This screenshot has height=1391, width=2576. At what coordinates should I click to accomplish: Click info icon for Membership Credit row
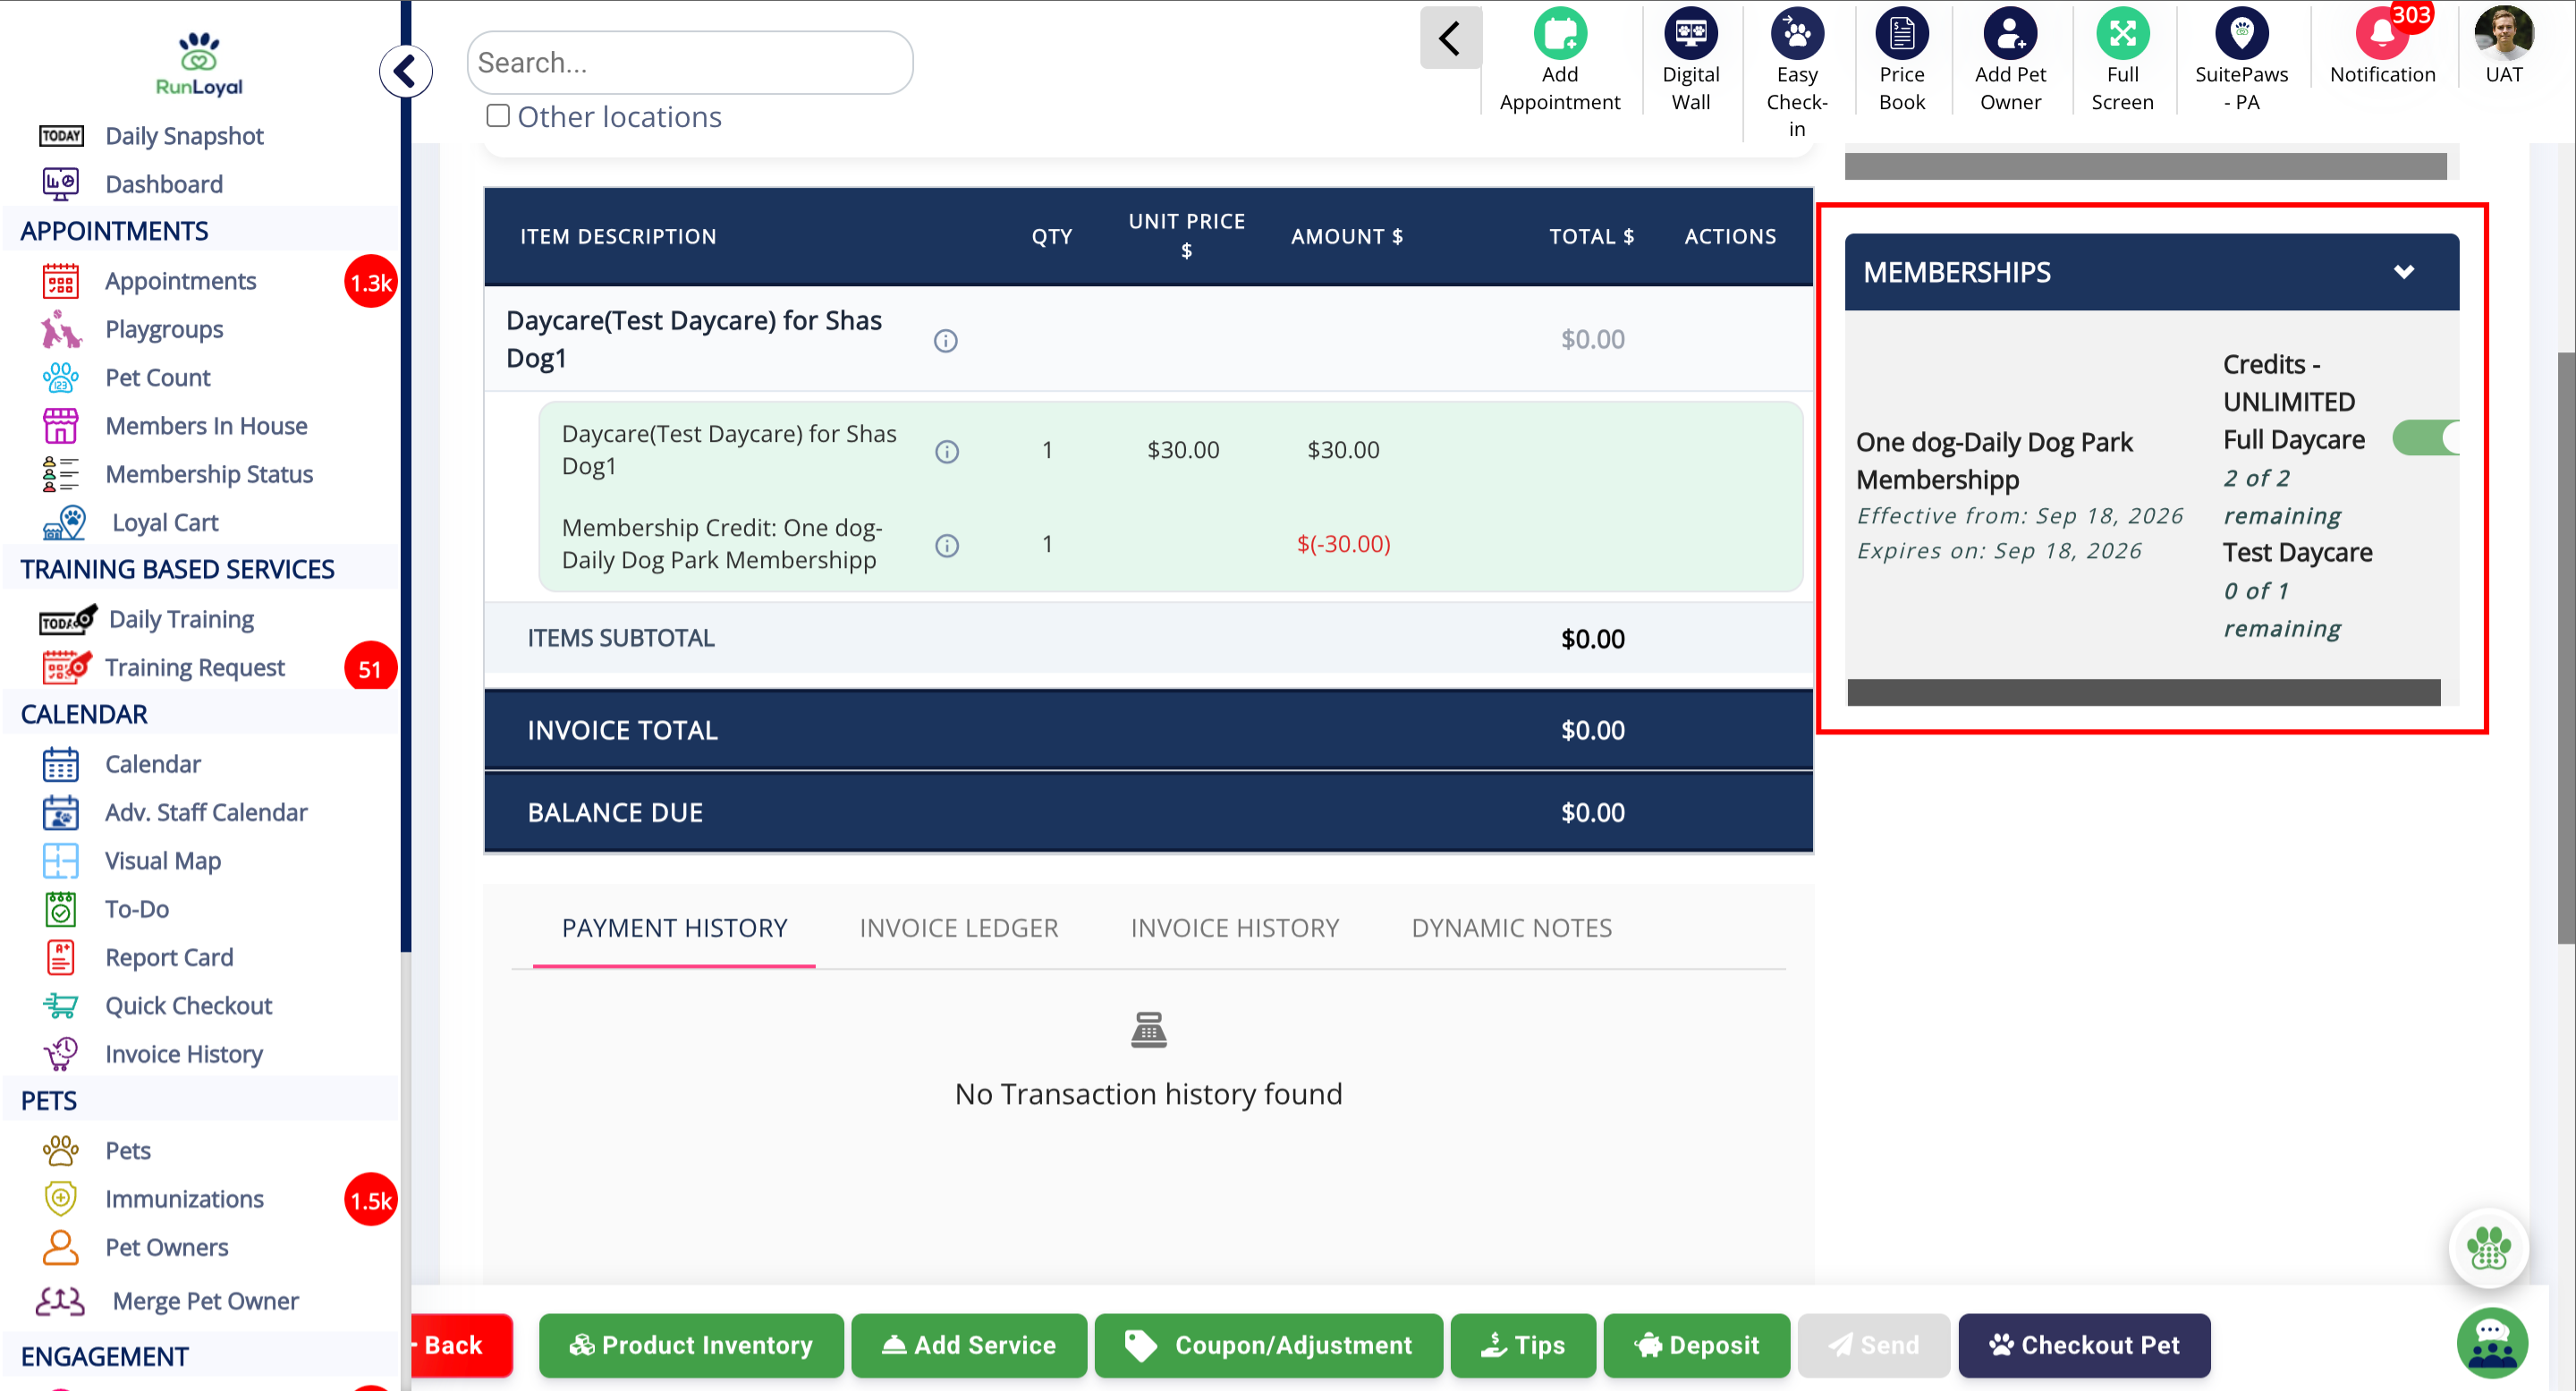[946, 545]
